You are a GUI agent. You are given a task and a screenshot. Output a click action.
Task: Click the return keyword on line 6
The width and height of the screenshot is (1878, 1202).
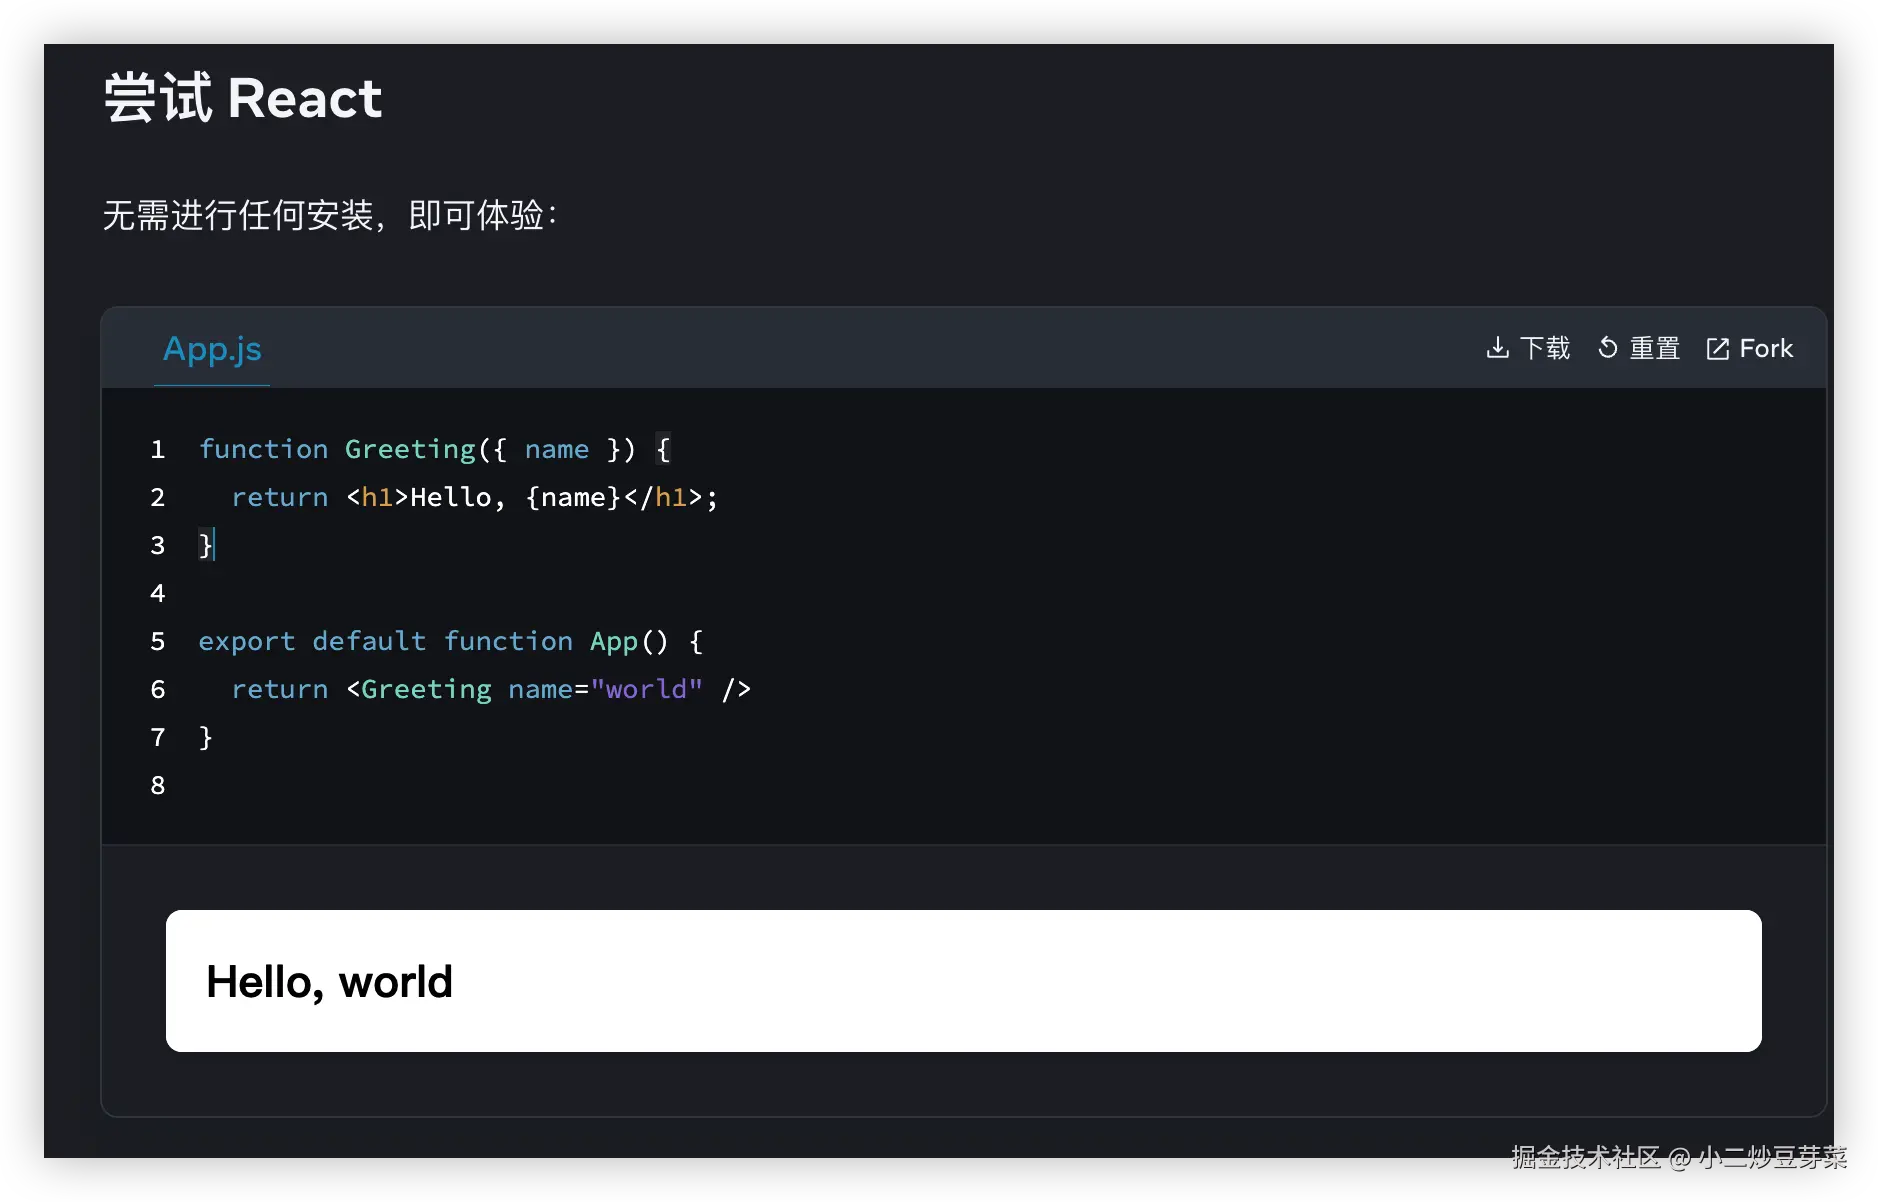coord(280,689)
